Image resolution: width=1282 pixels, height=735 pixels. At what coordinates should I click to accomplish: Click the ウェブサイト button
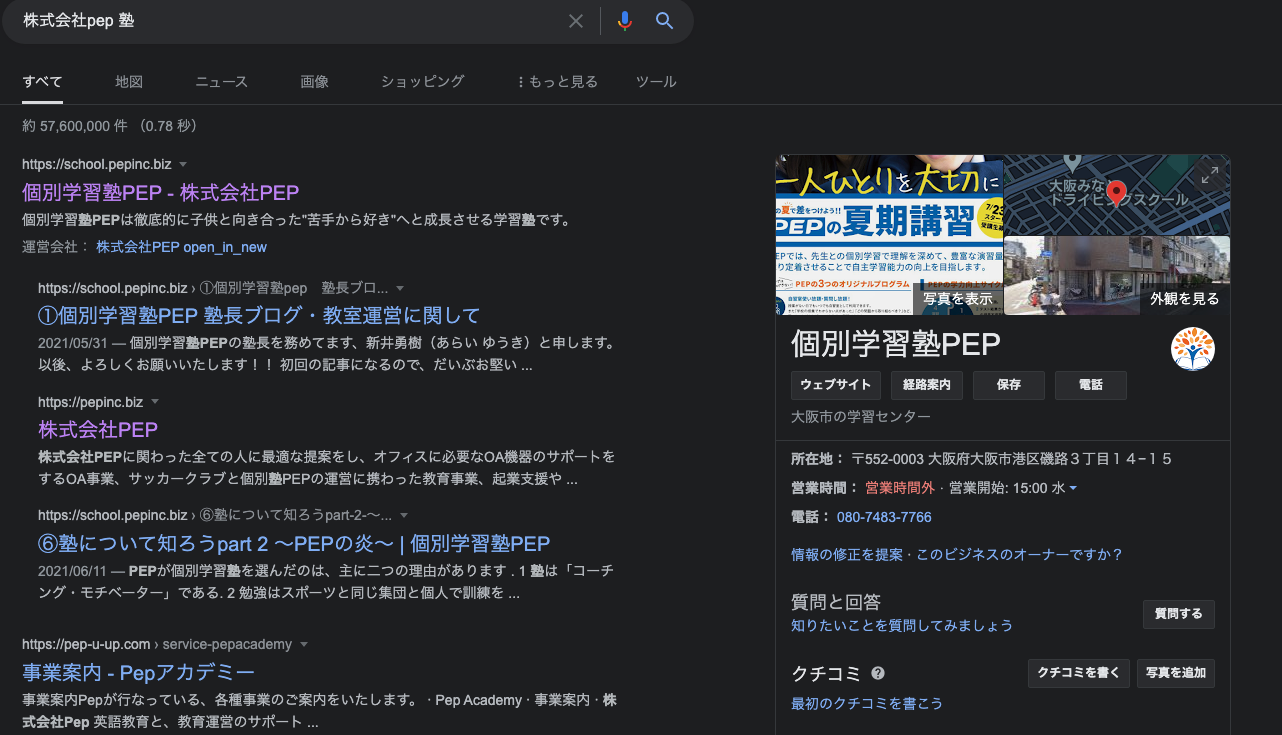point(836,385)
